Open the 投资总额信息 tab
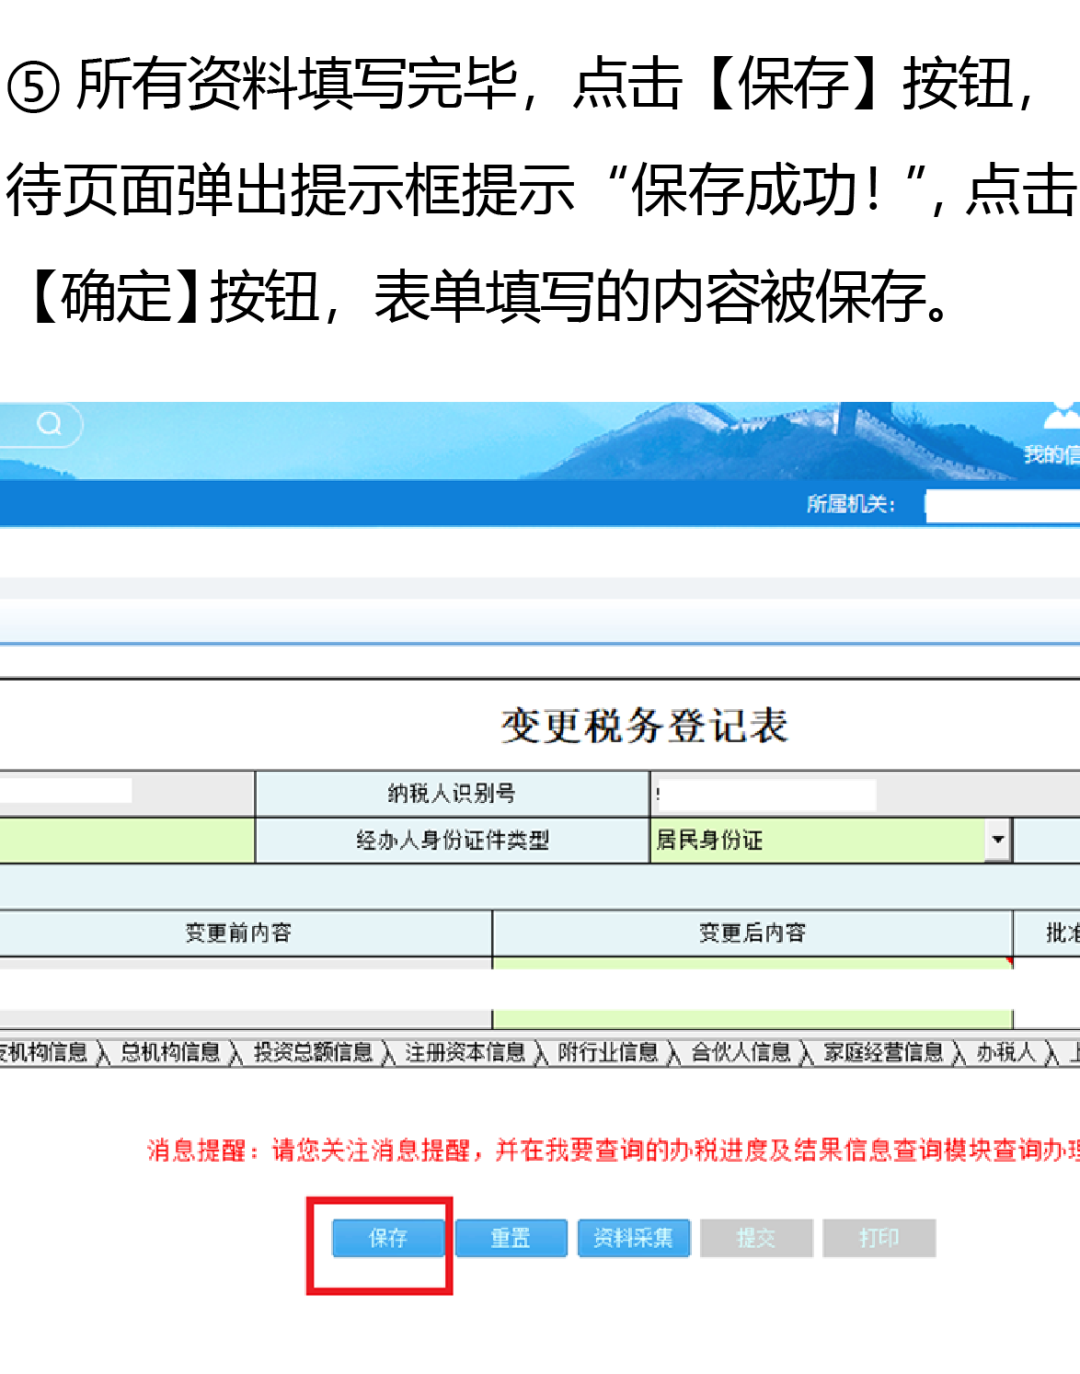Image resolution: width=1080 pixels, height=1374 pixels. click(x=312, y=1052)
